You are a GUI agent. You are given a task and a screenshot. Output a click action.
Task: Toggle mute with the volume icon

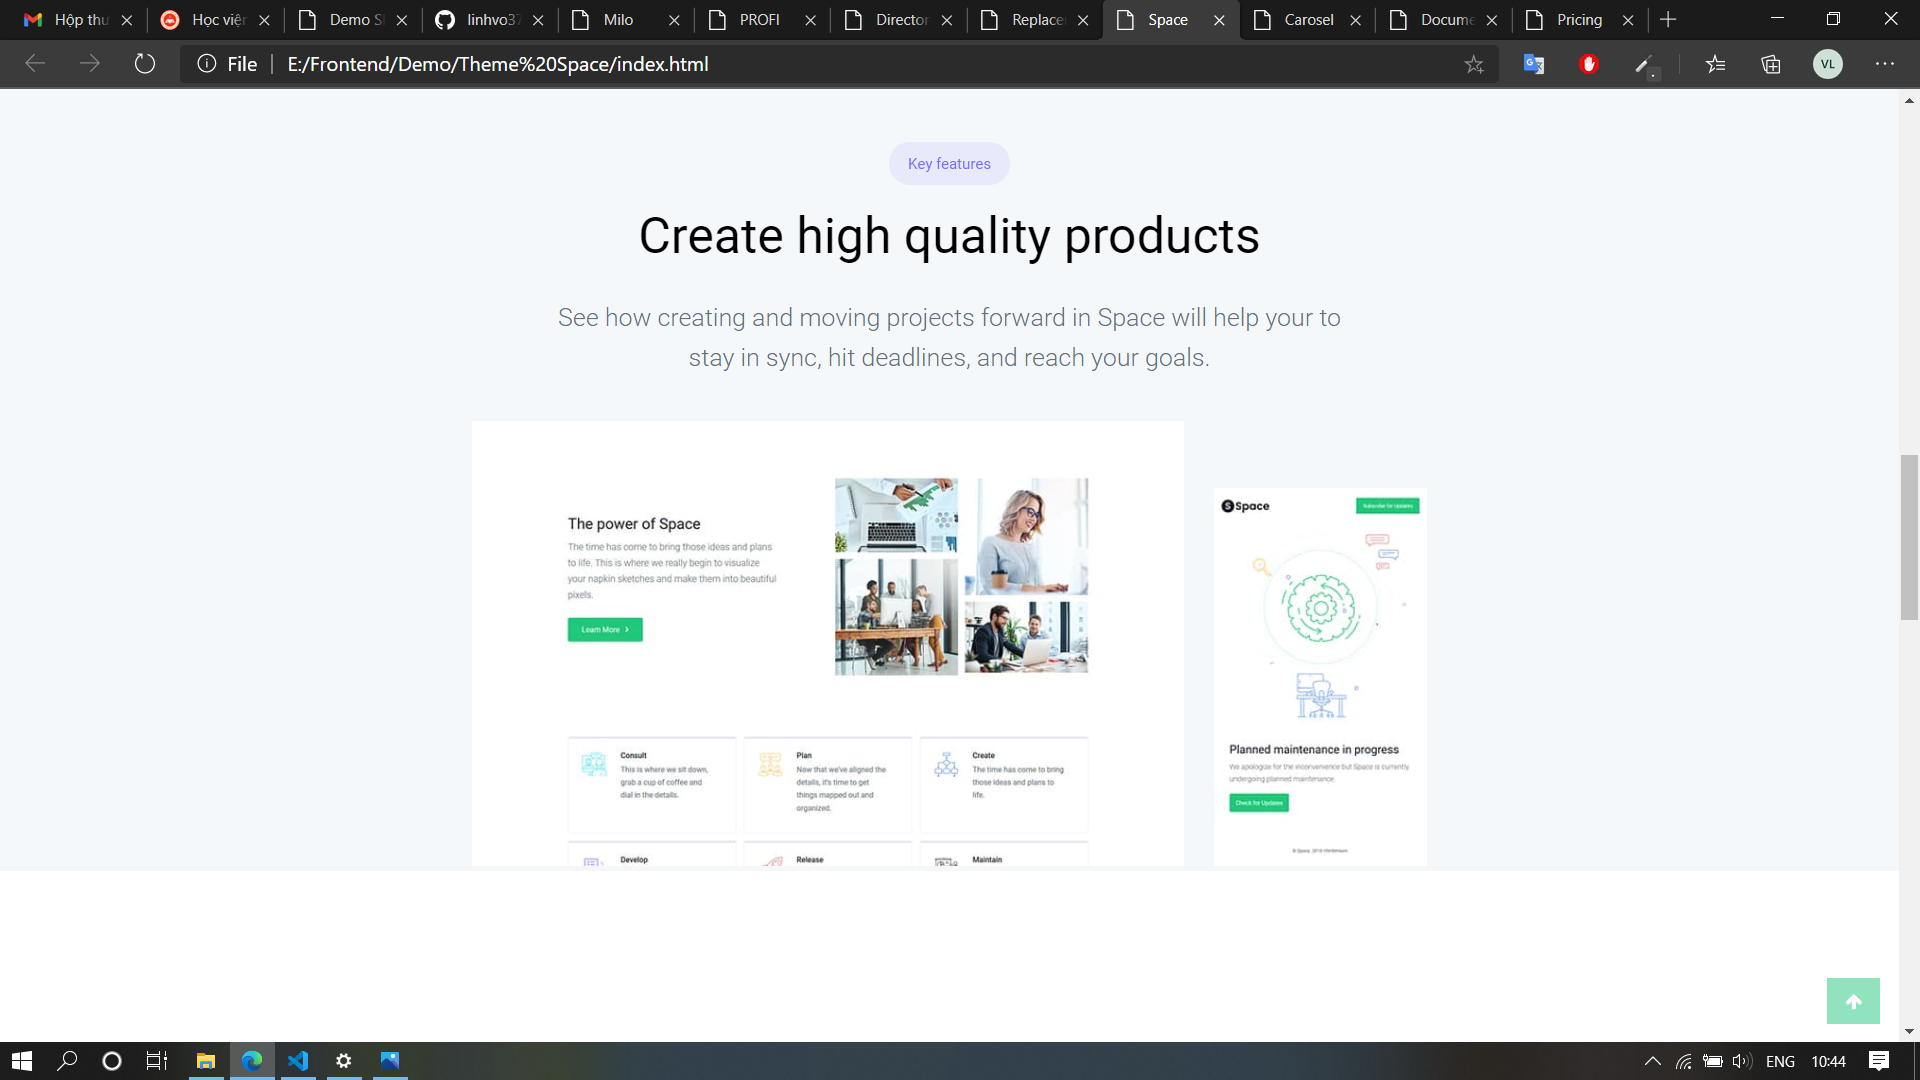1741,1061
